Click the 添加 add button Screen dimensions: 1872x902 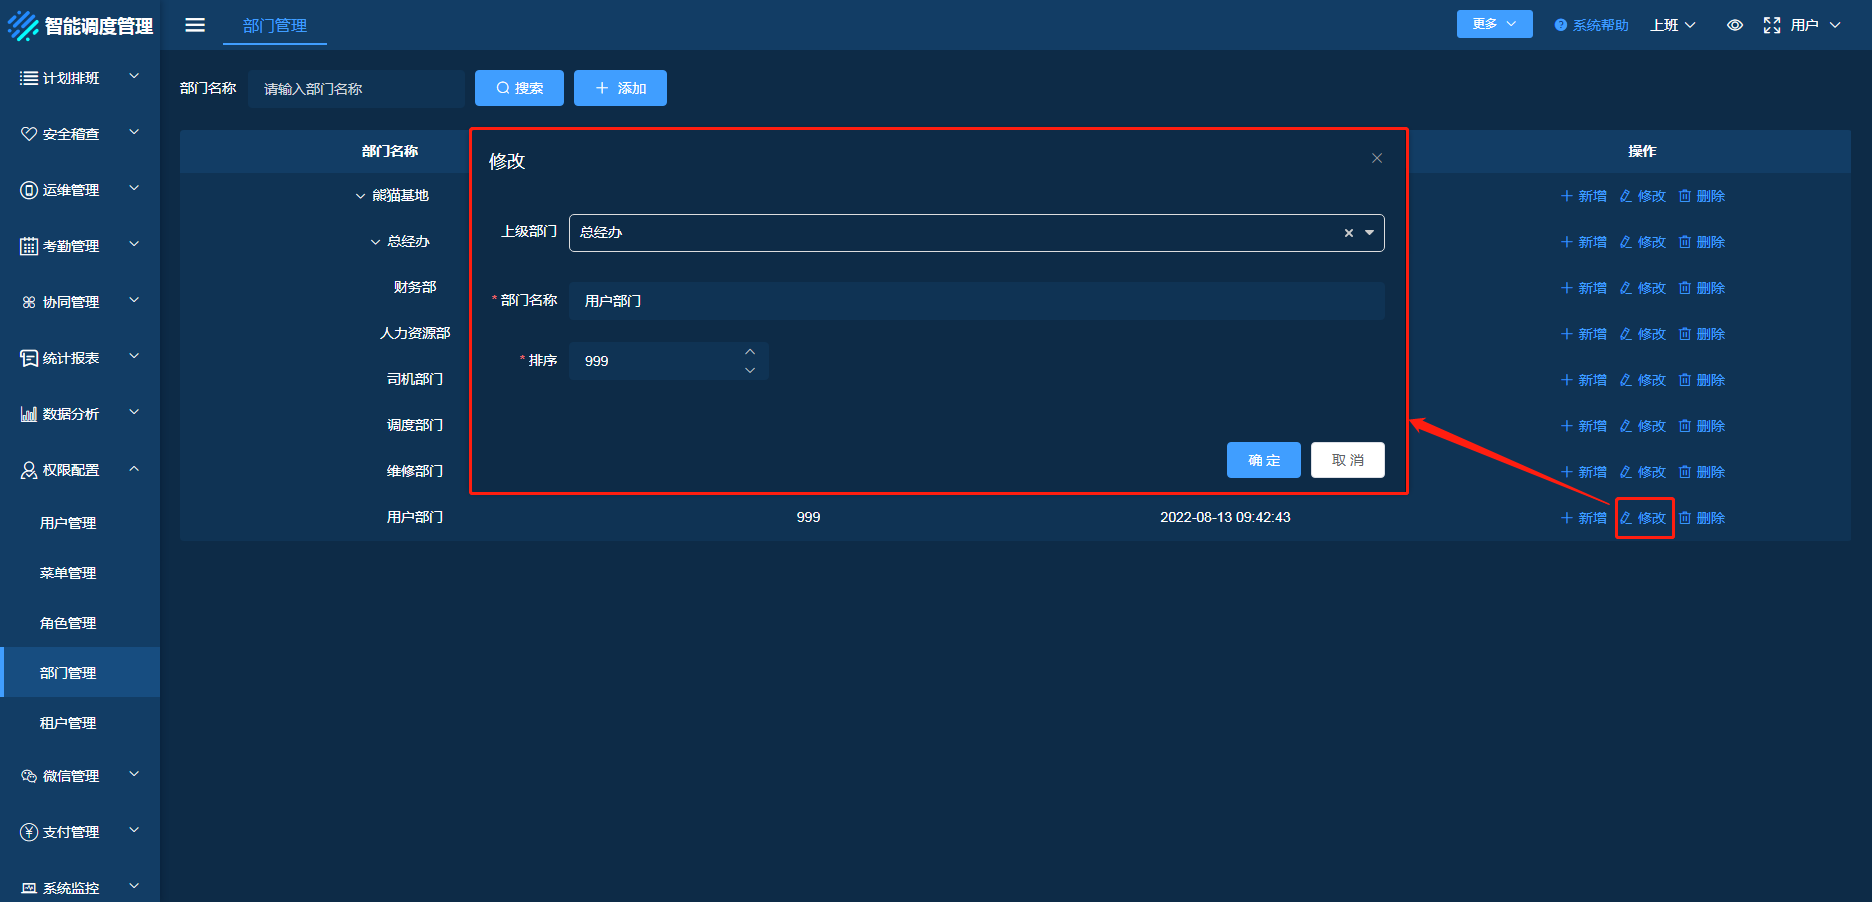620,88
